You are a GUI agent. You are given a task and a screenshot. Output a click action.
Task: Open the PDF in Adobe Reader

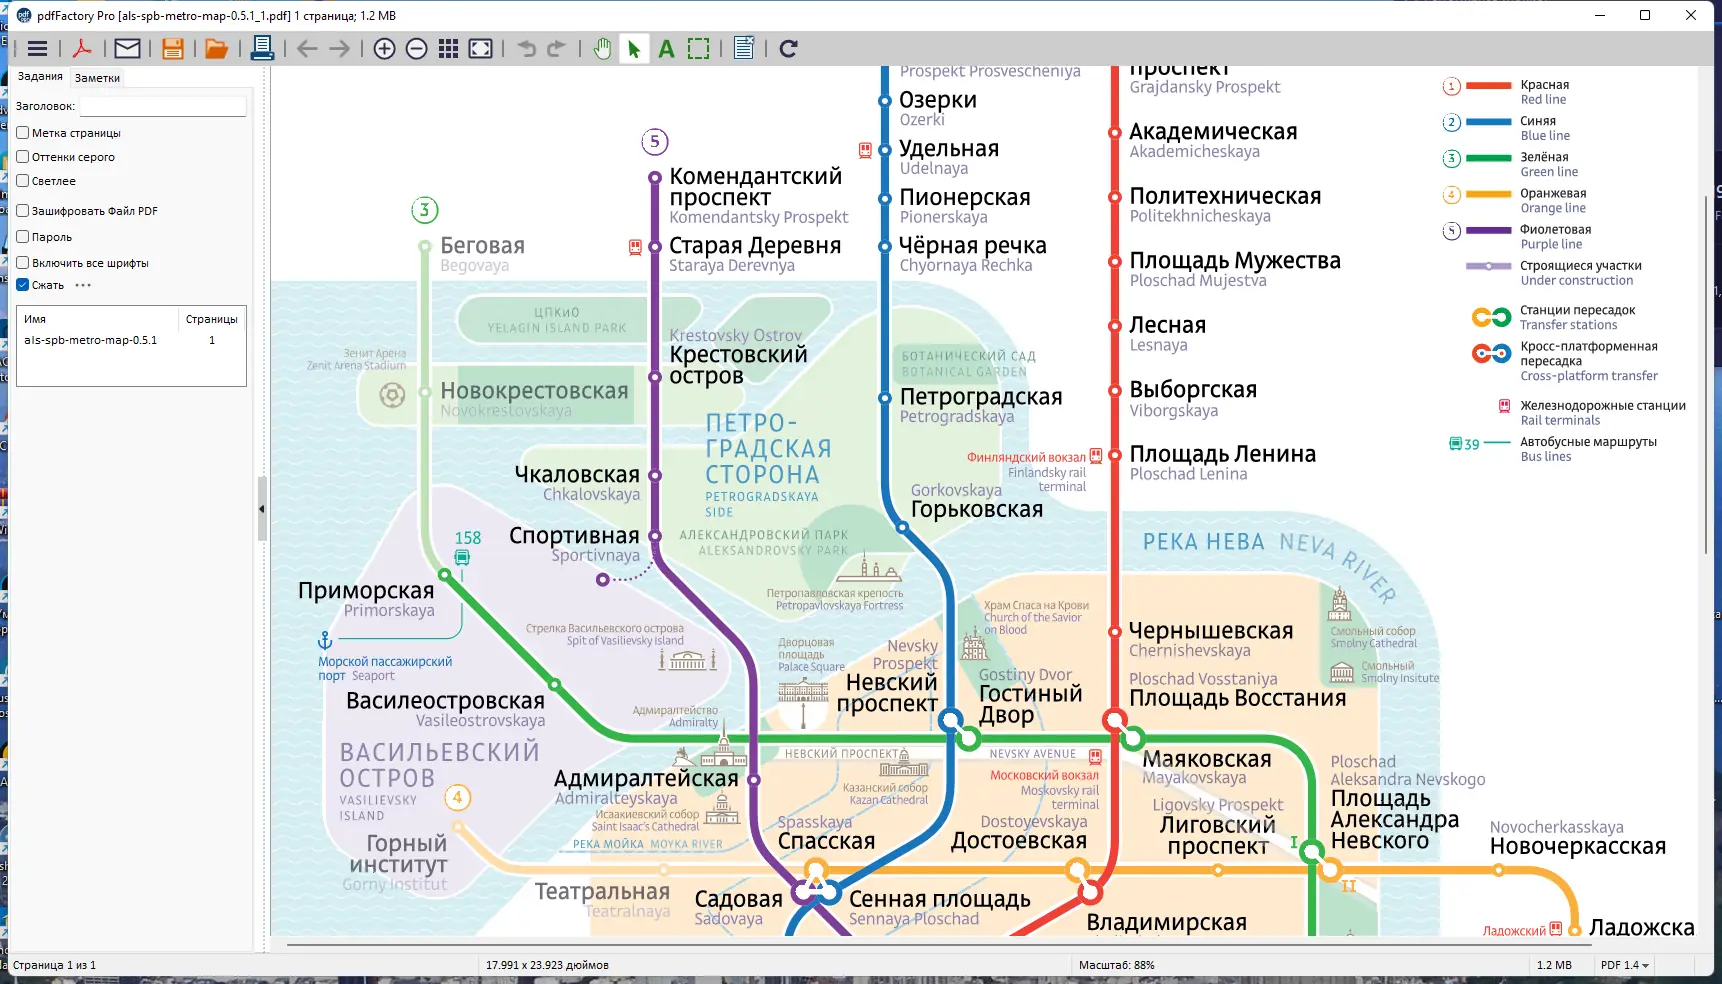[x=83, y=48]
